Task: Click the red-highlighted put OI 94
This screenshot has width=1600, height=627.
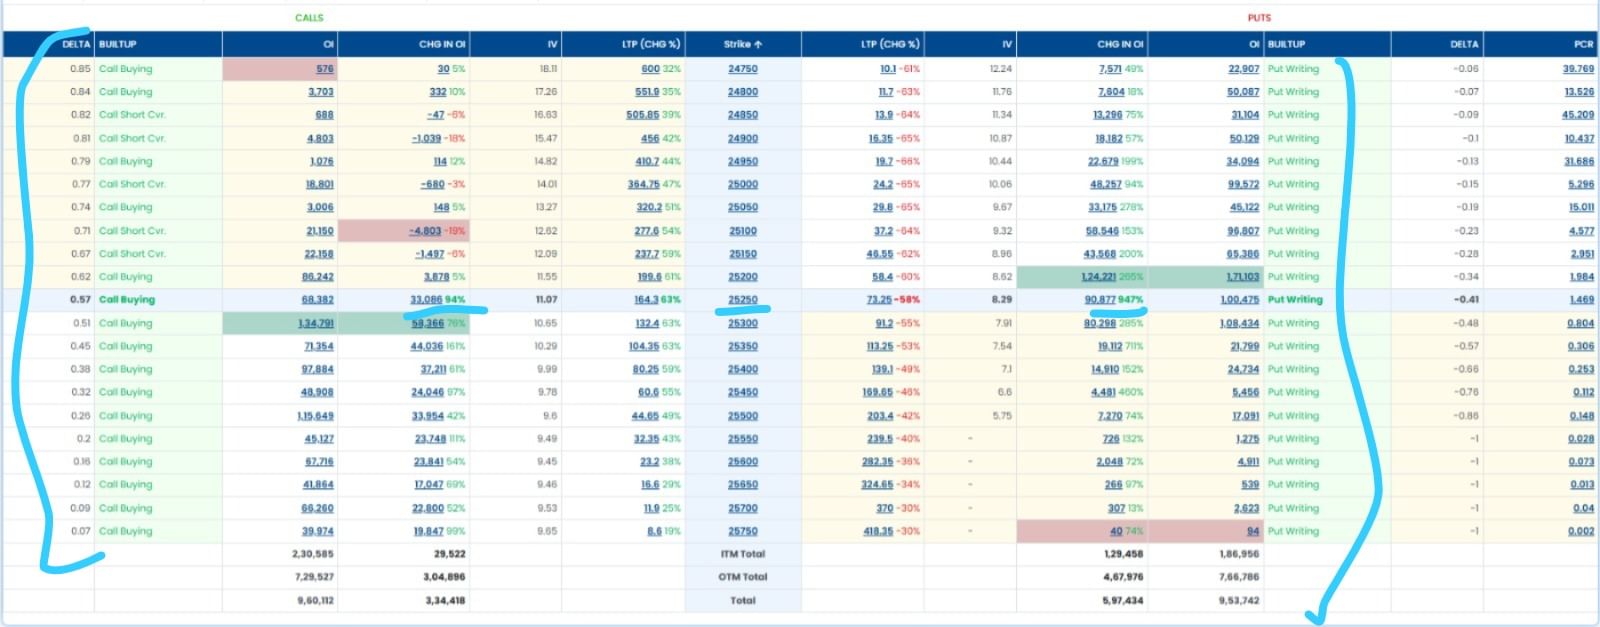Action: (1253, 532)
